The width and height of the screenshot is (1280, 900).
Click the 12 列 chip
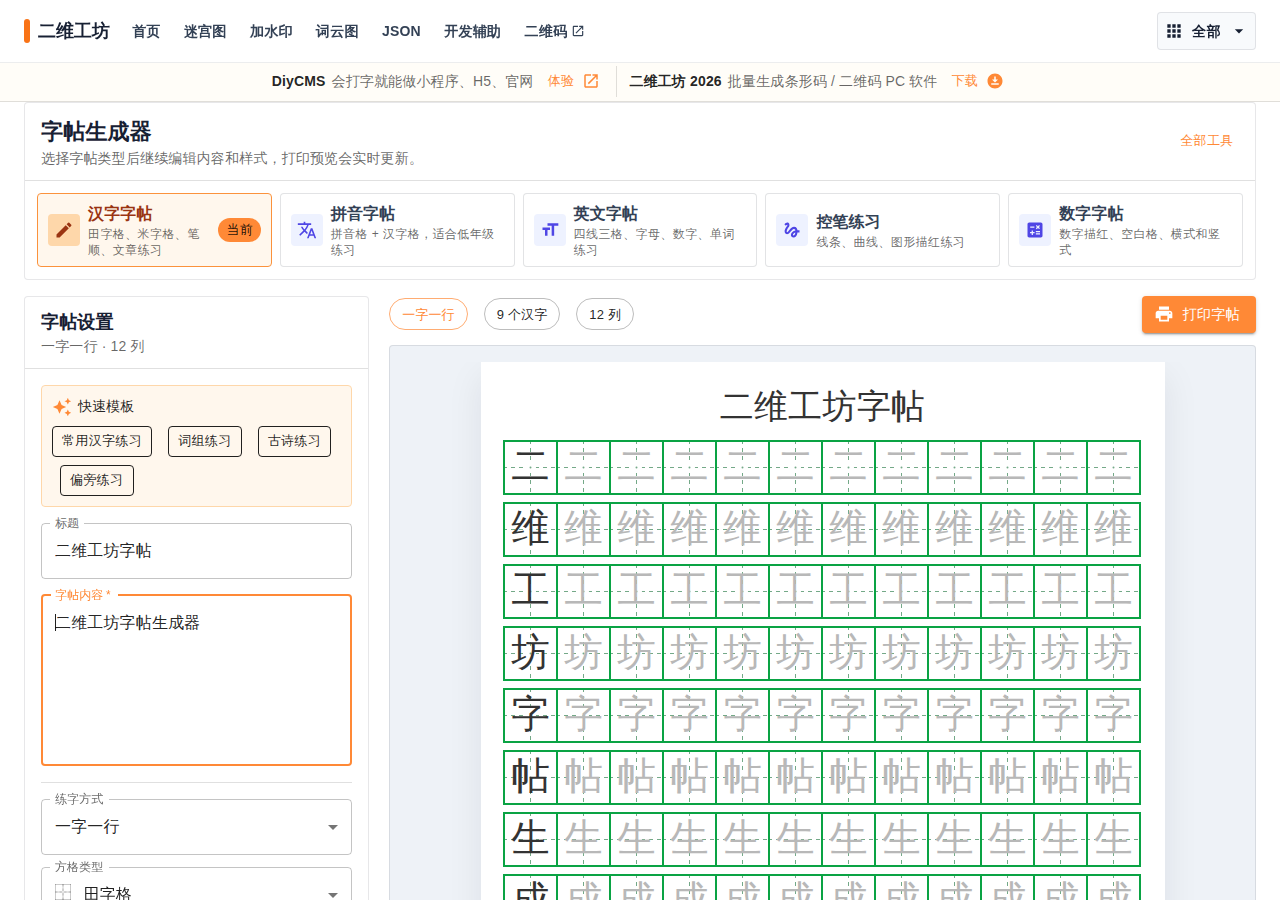point(605,314)
